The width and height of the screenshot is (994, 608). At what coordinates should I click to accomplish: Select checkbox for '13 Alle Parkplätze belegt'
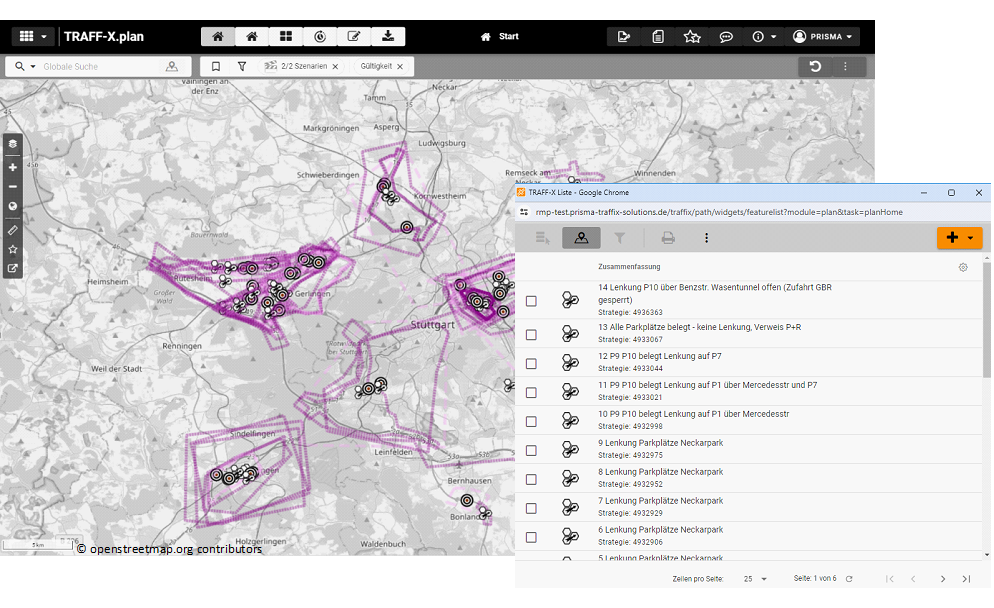531,335
